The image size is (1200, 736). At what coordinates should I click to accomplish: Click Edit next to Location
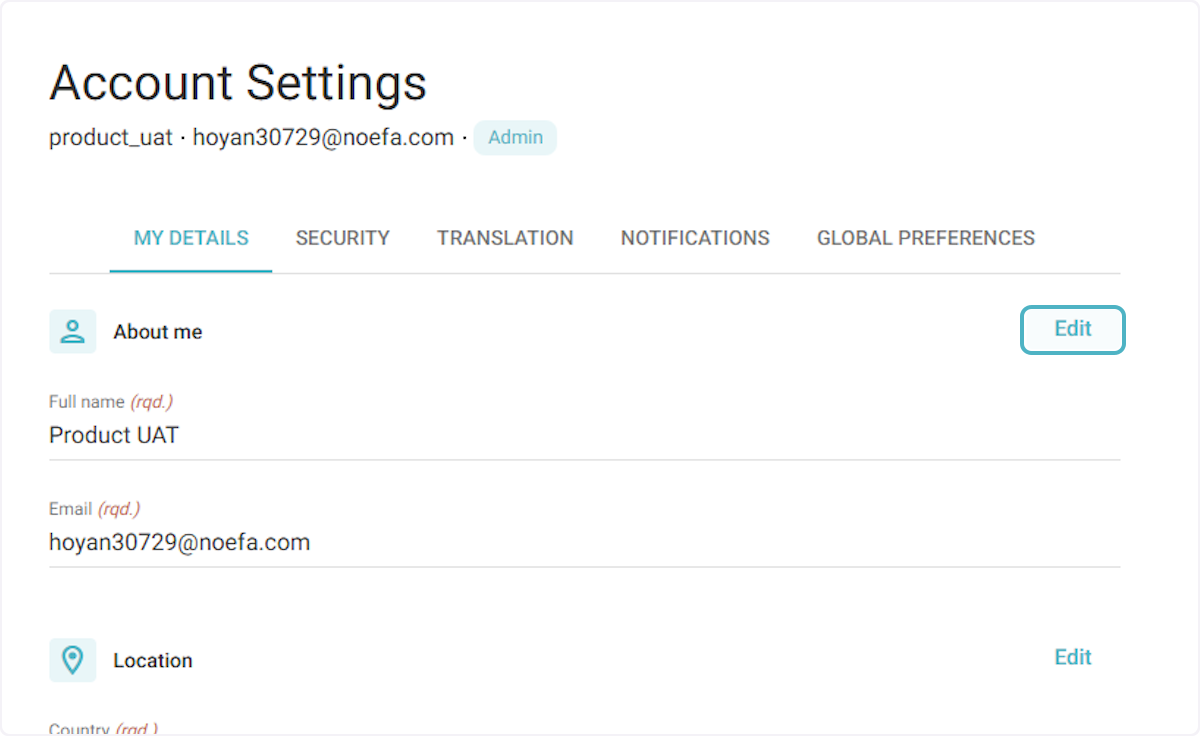(1072, 657)
